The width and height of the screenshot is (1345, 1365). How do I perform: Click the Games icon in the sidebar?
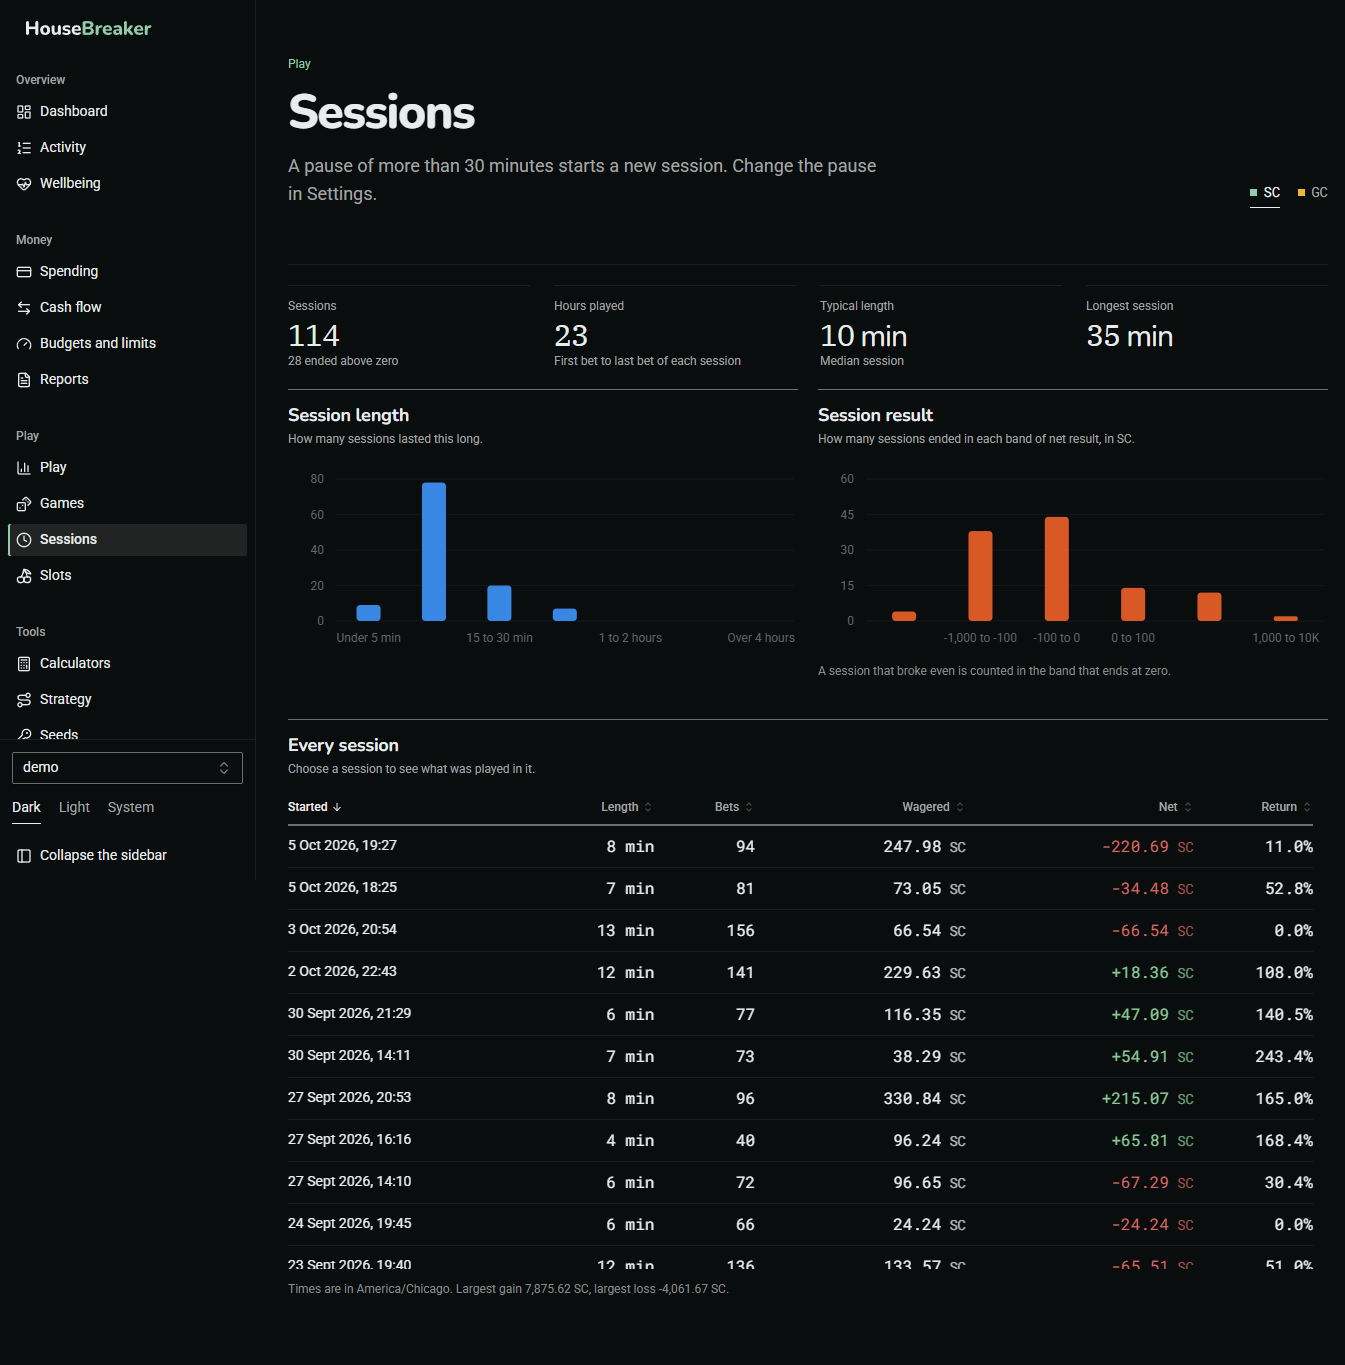(24, 504)
